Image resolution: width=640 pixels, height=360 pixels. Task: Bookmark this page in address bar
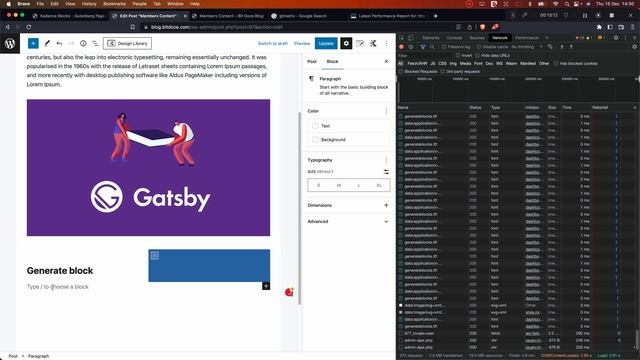coord(133,27)
